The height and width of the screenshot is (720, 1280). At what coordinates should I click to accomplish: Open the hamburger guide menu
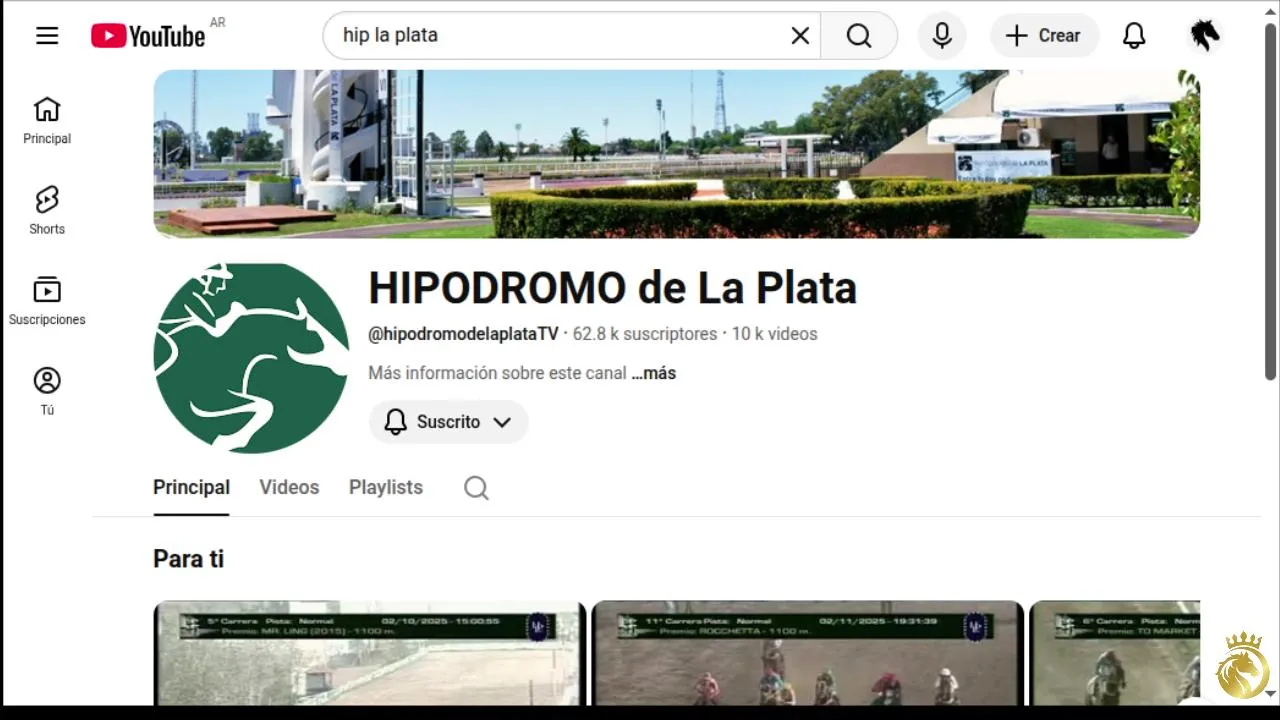(x=47, y=36)
